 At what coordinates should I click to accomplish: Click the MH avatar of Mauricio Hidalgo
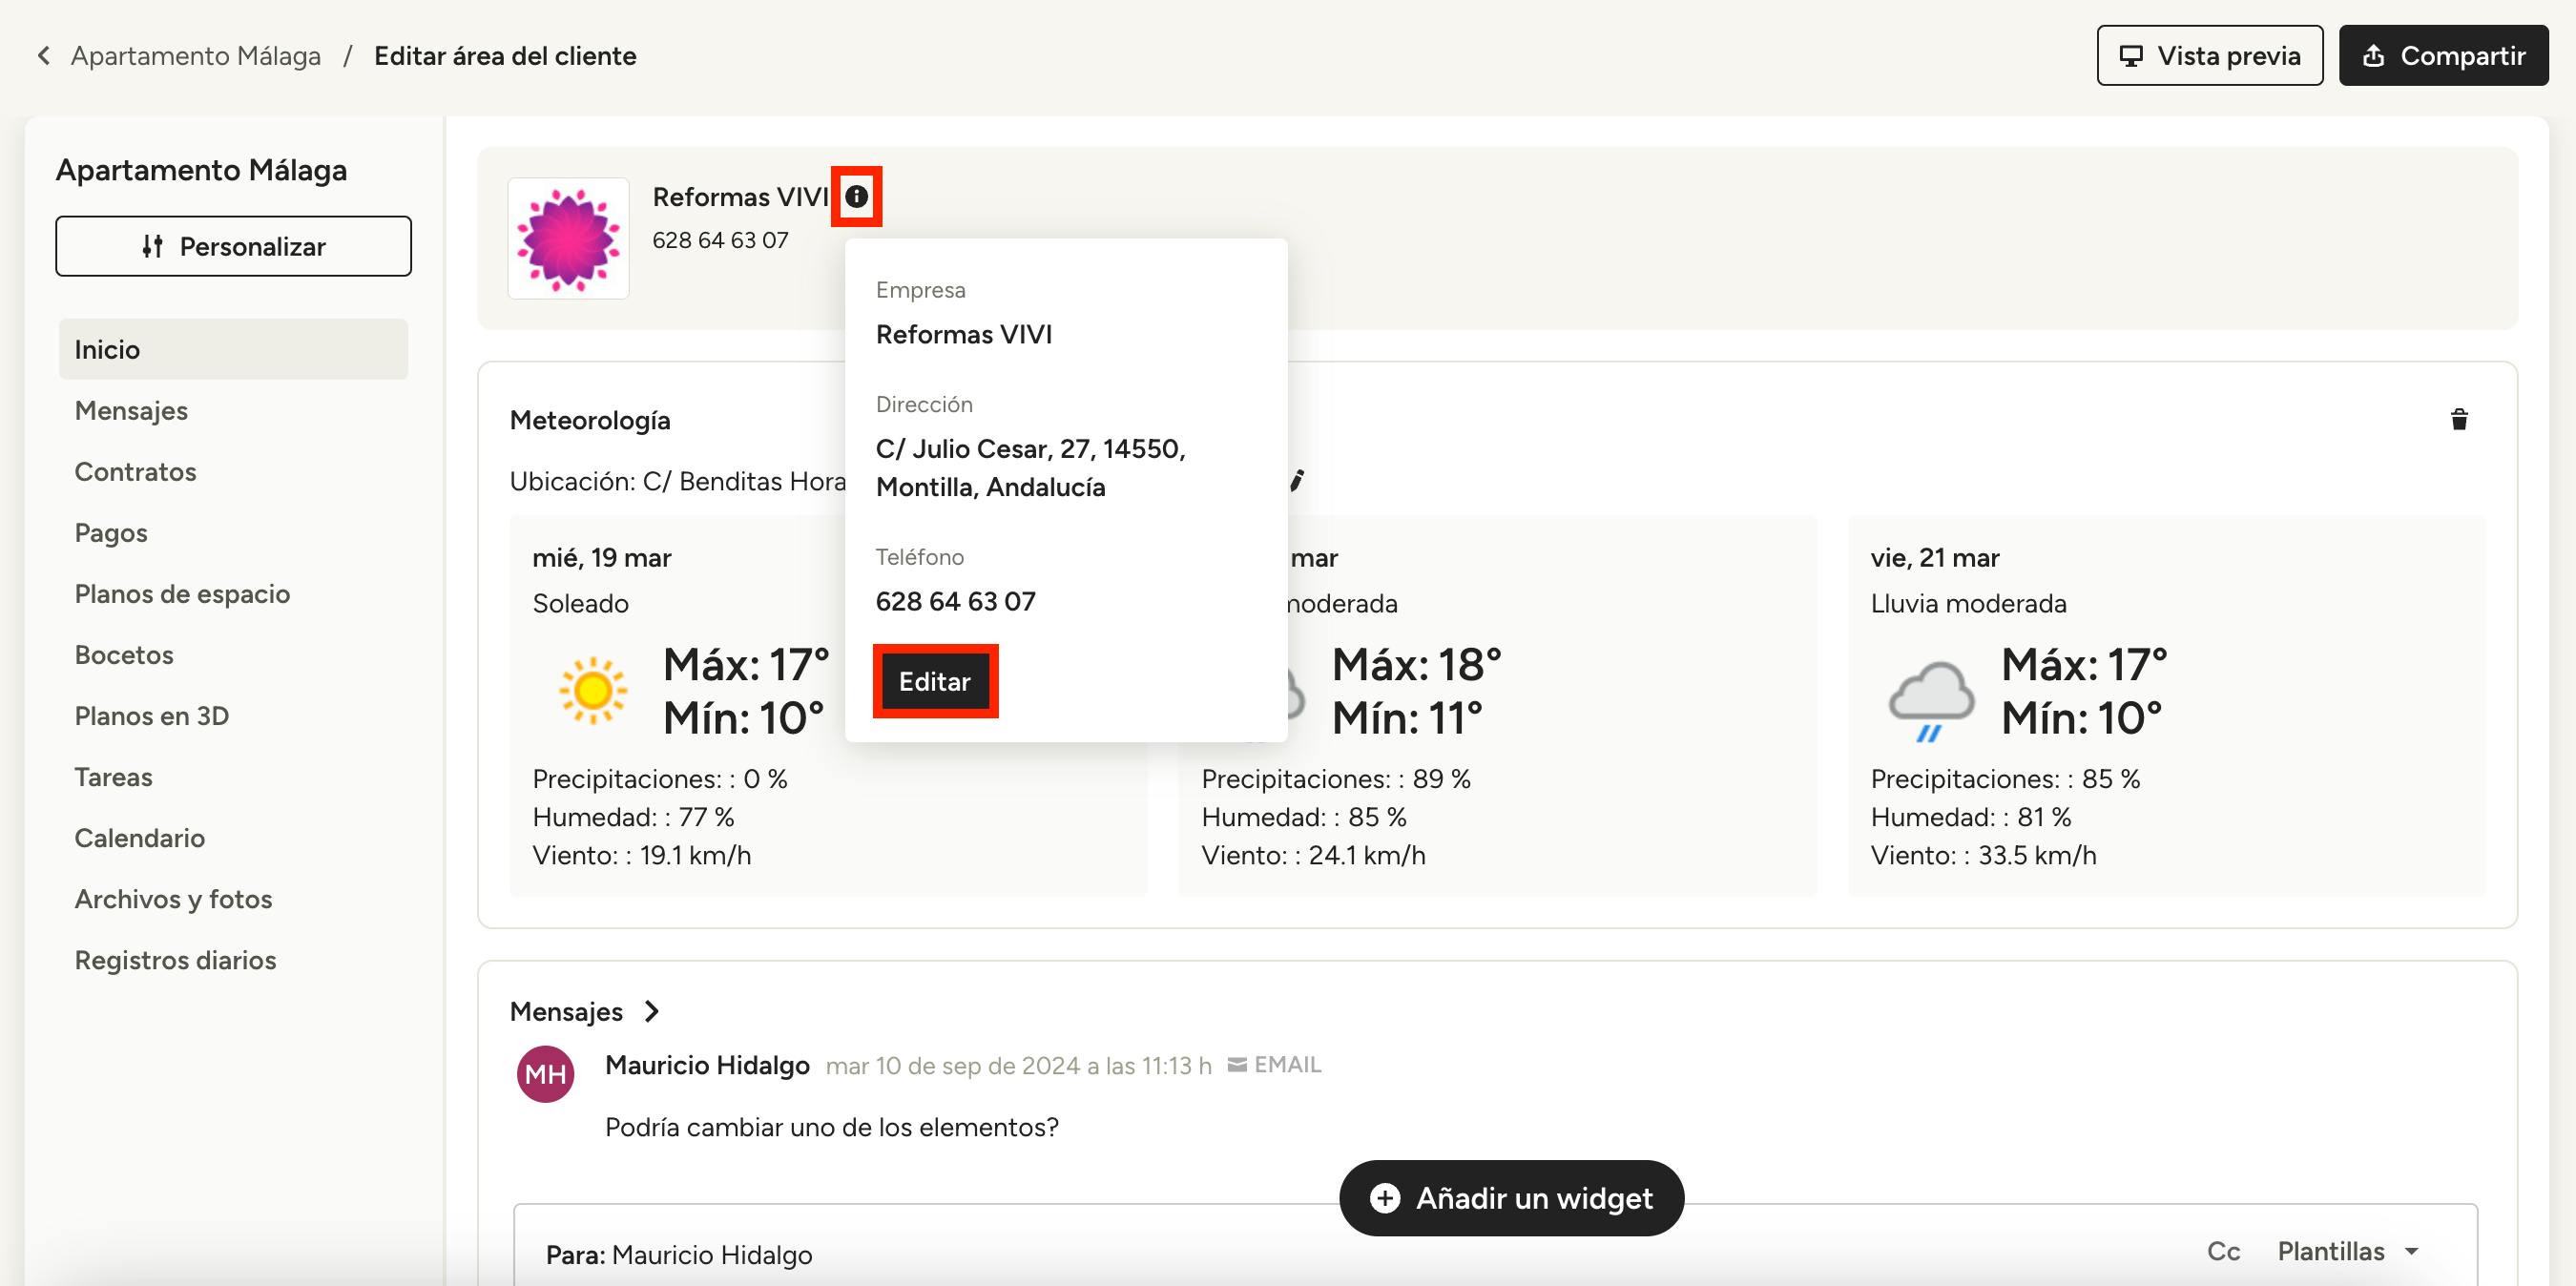pyautogui.click(x=545, y=1074)
